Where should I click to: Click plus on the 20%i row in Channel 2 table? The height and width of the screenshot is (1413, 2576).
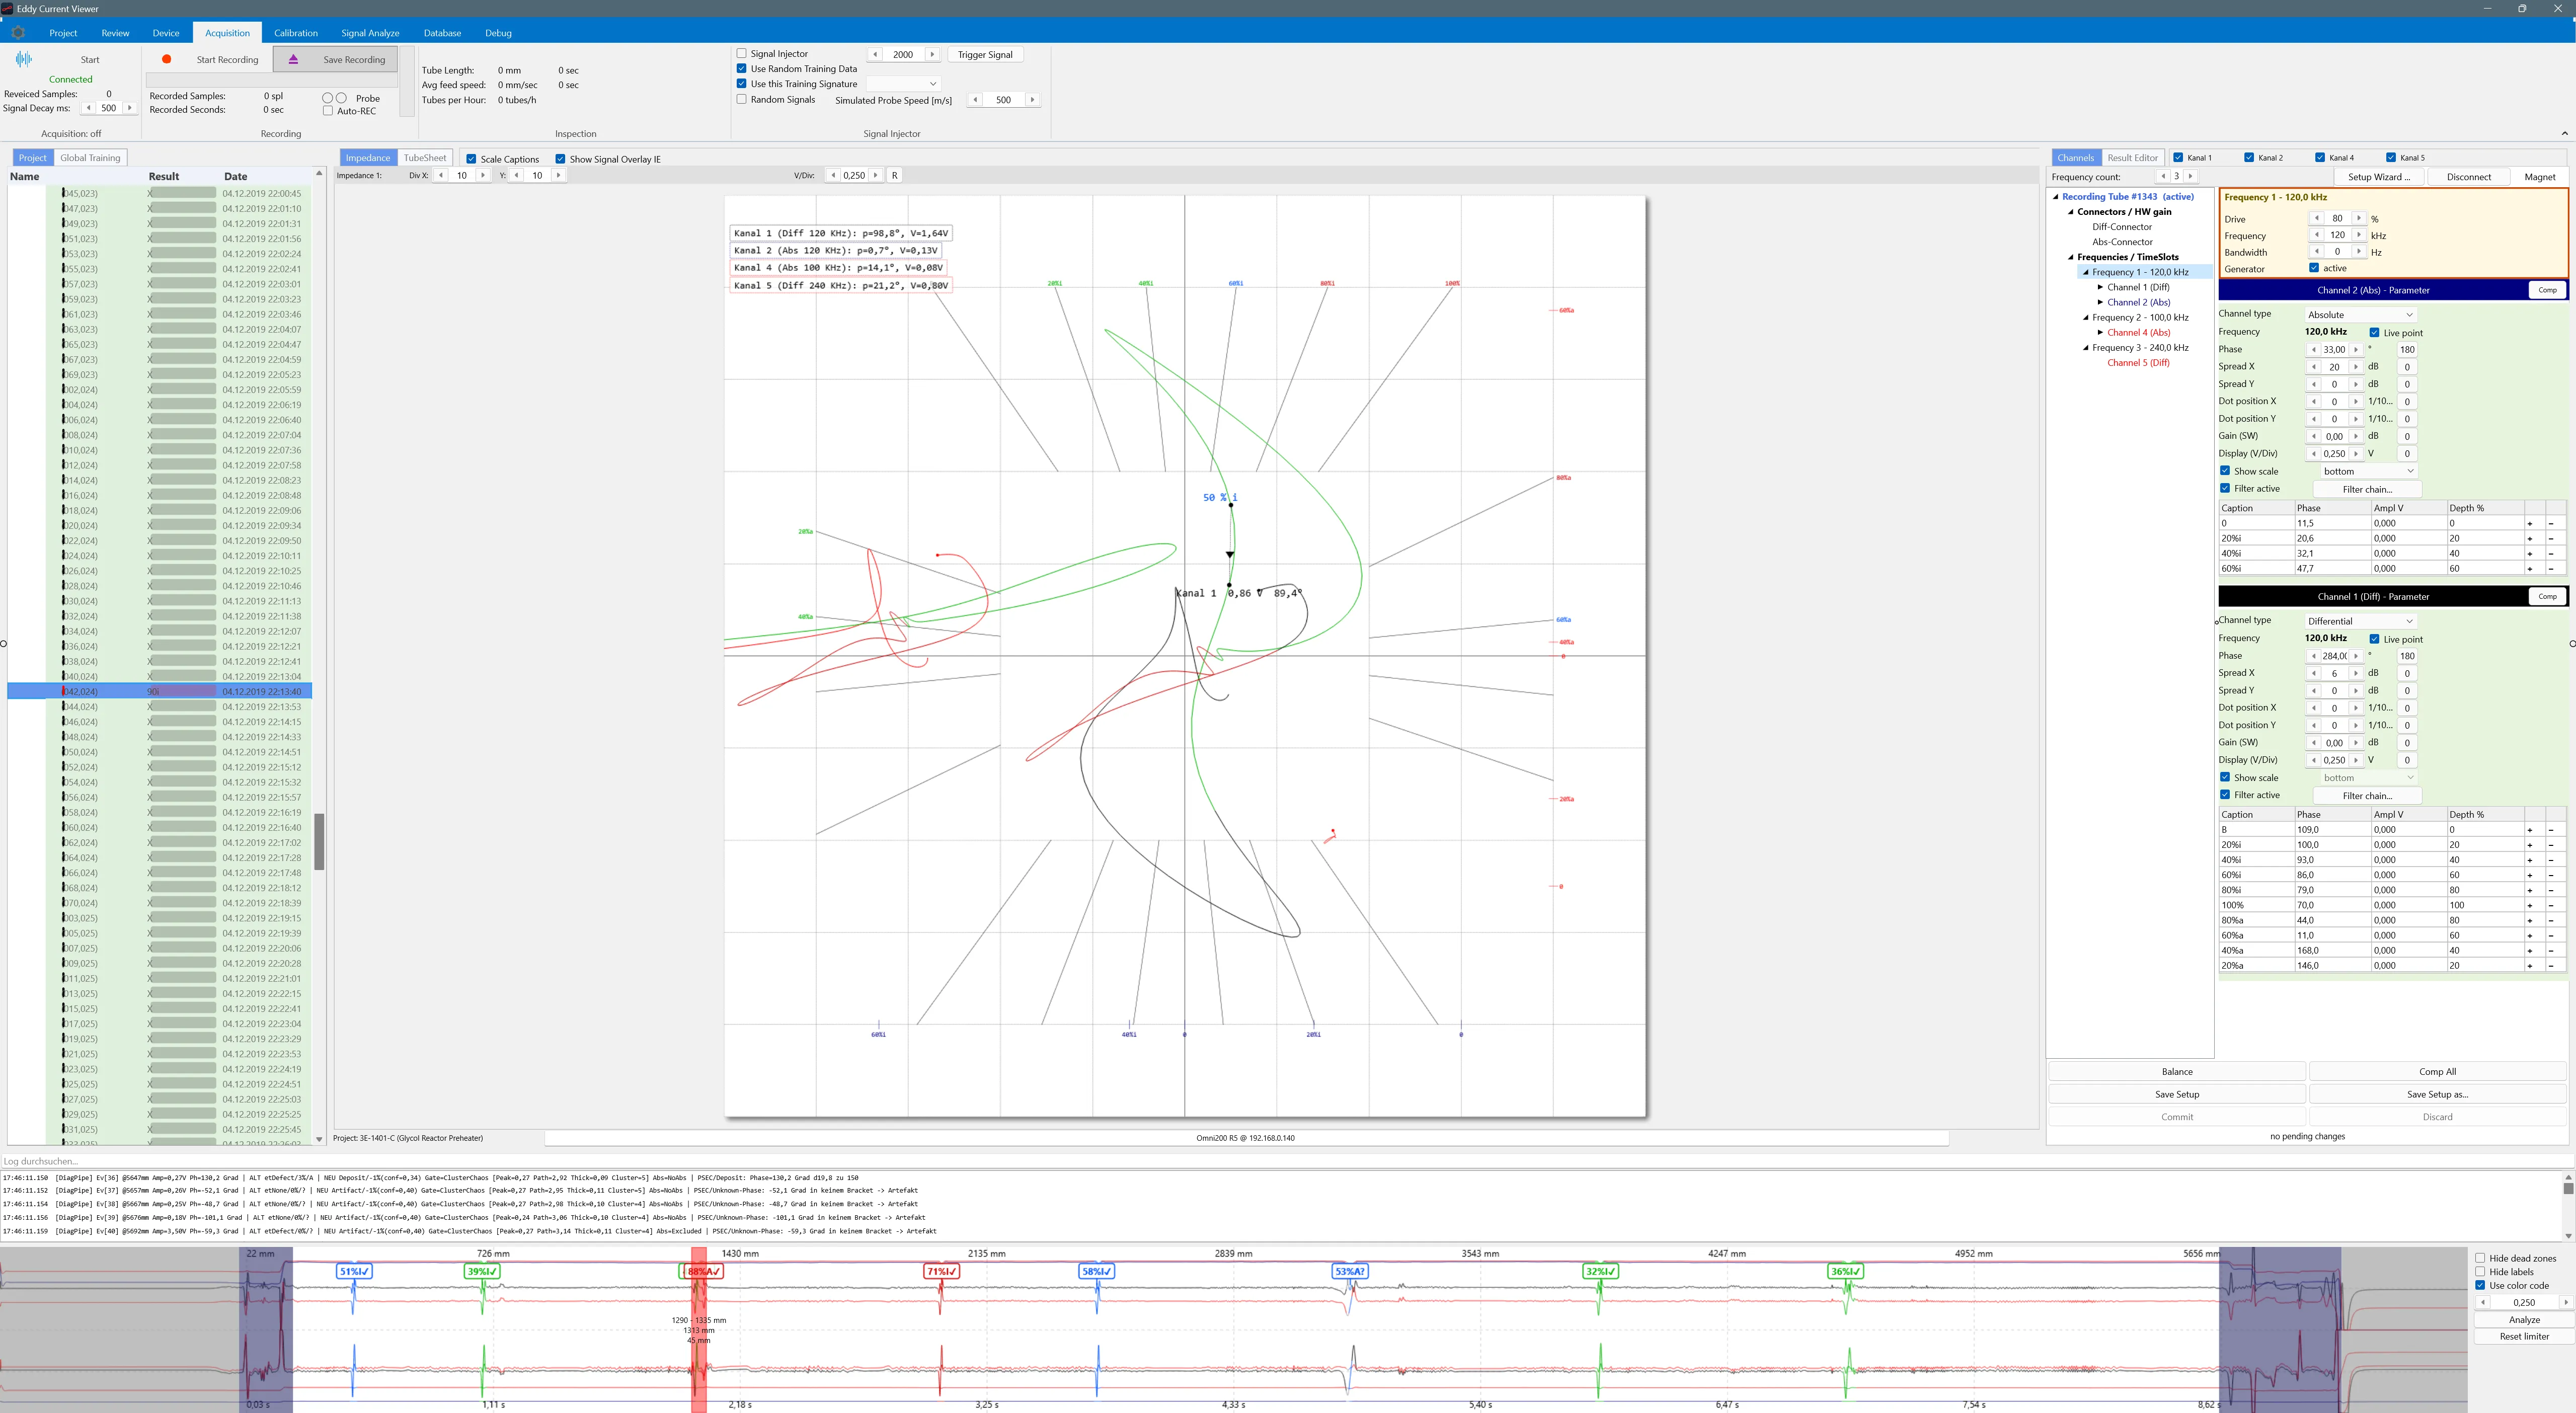pos(2530,538)
